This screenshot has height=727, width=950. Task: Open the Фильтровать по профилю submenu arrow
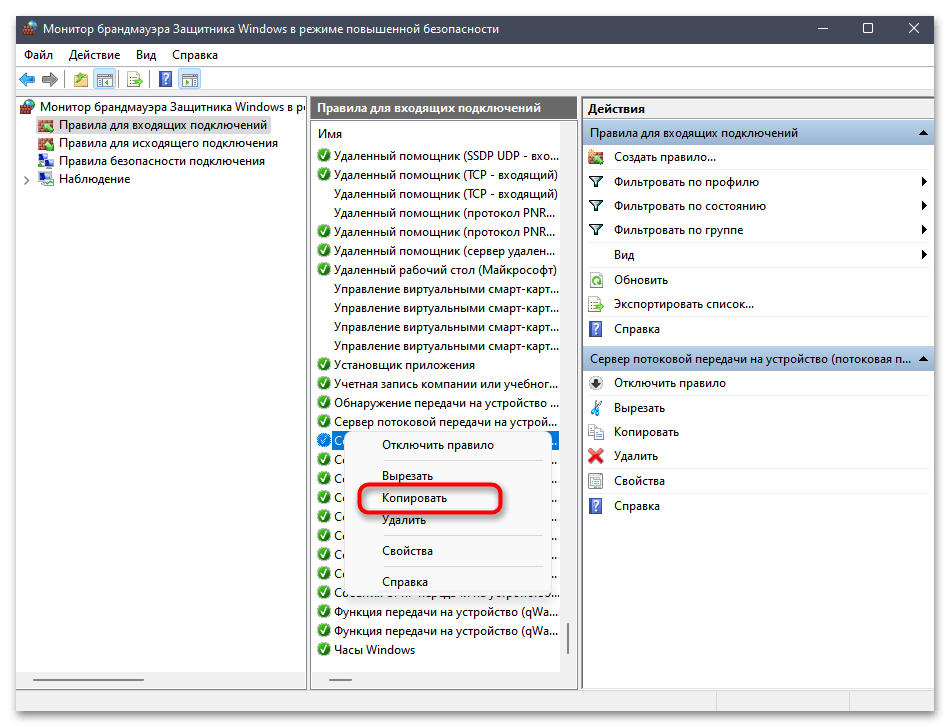pos(924,182)
